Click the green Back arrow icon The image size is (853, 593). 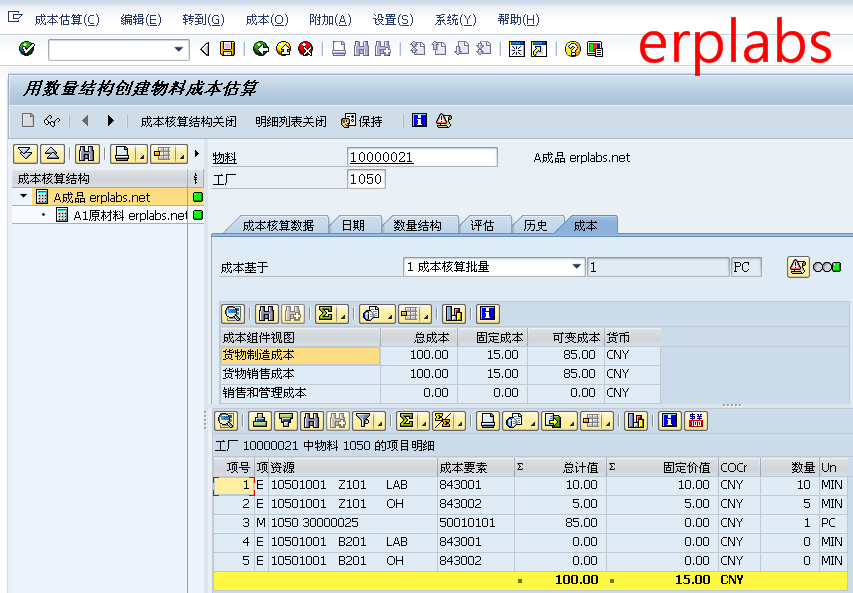[260, 50]
